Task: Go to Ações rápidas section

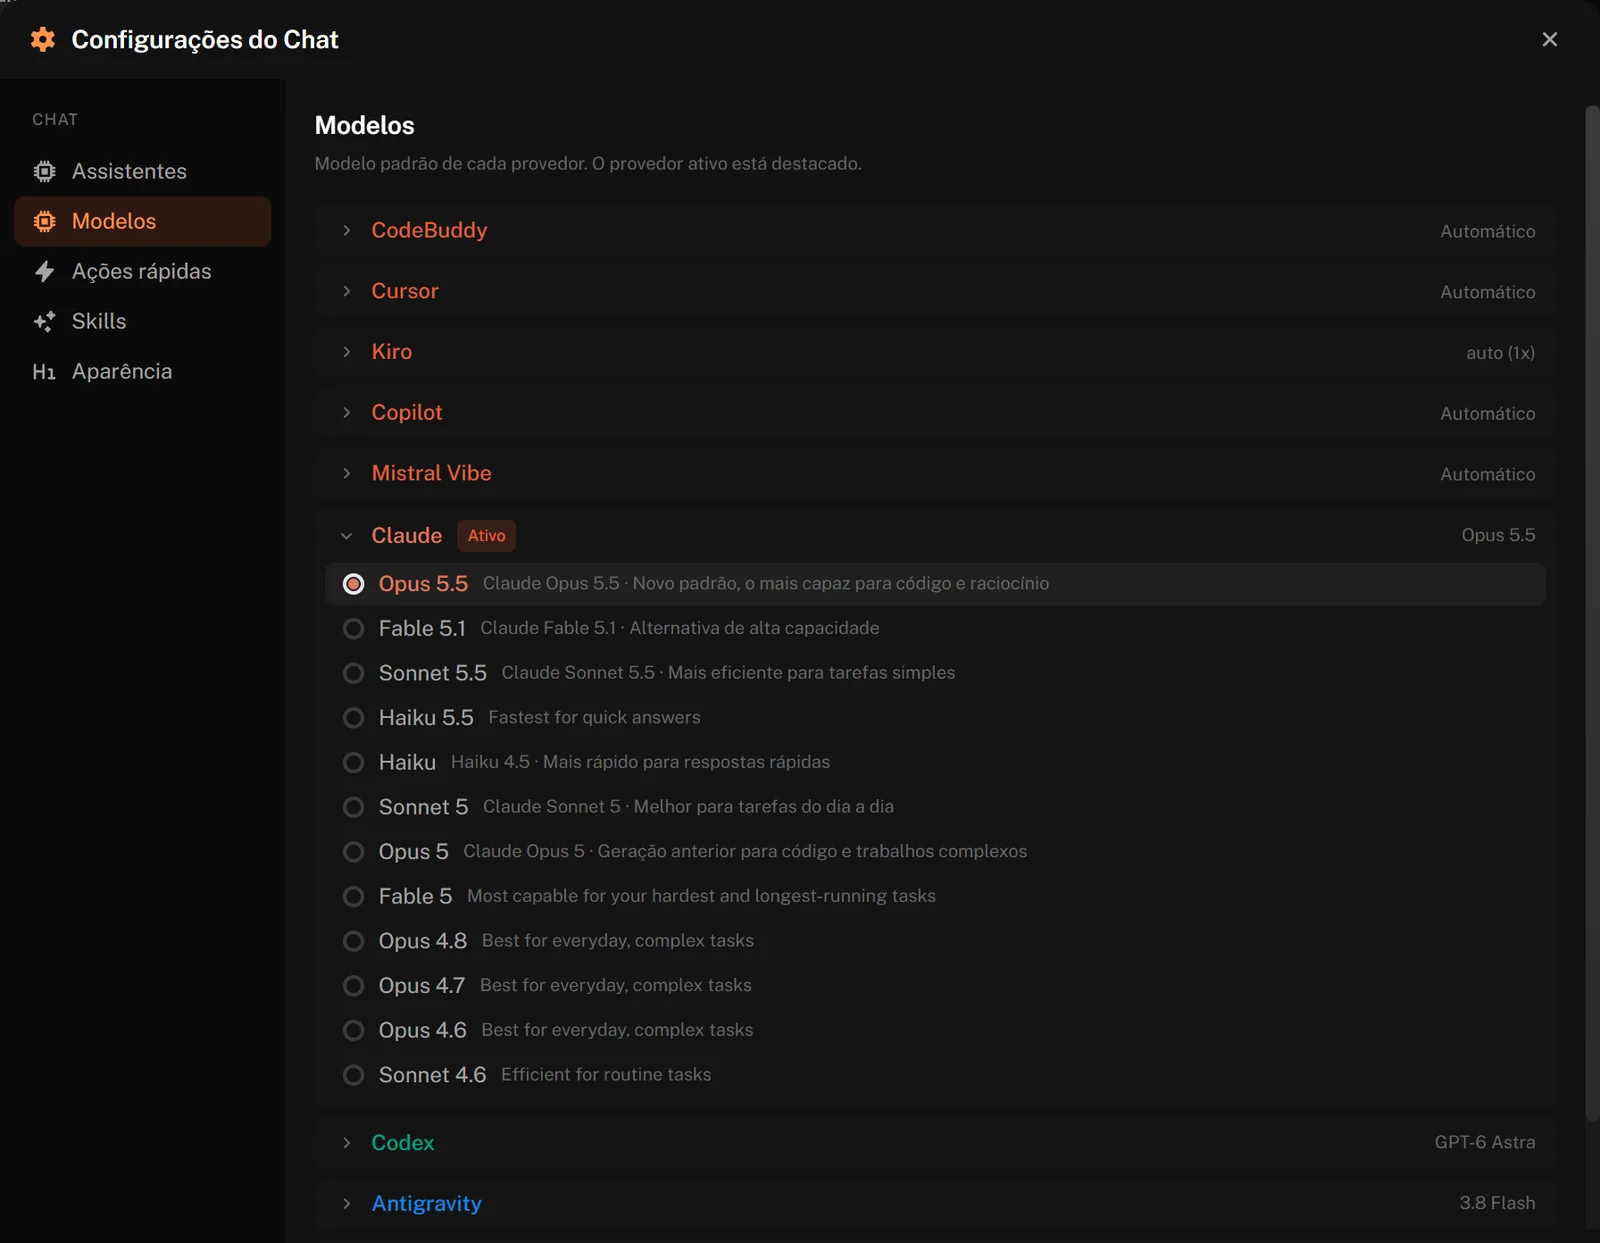Action: coord(143,271)
